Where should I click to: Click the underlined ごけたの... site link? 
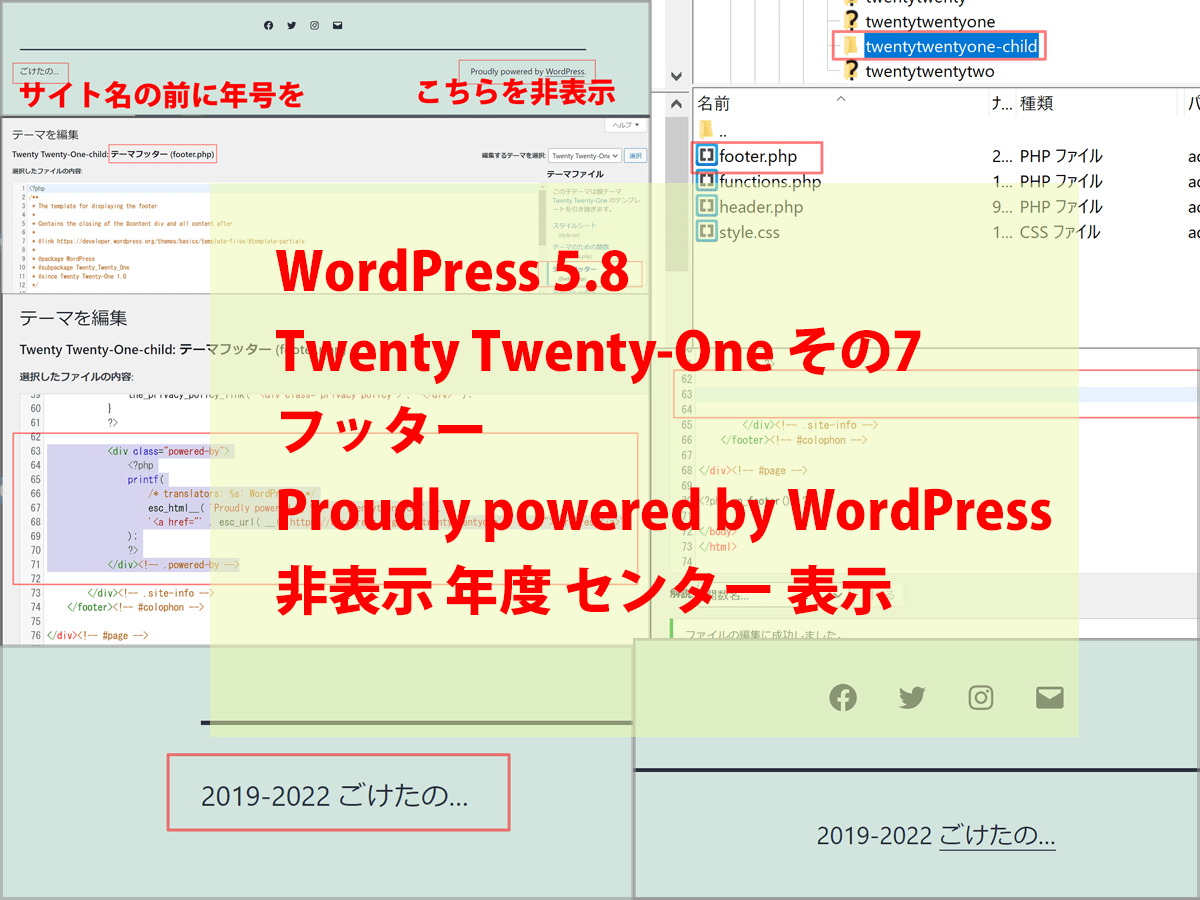click(996, 835)
